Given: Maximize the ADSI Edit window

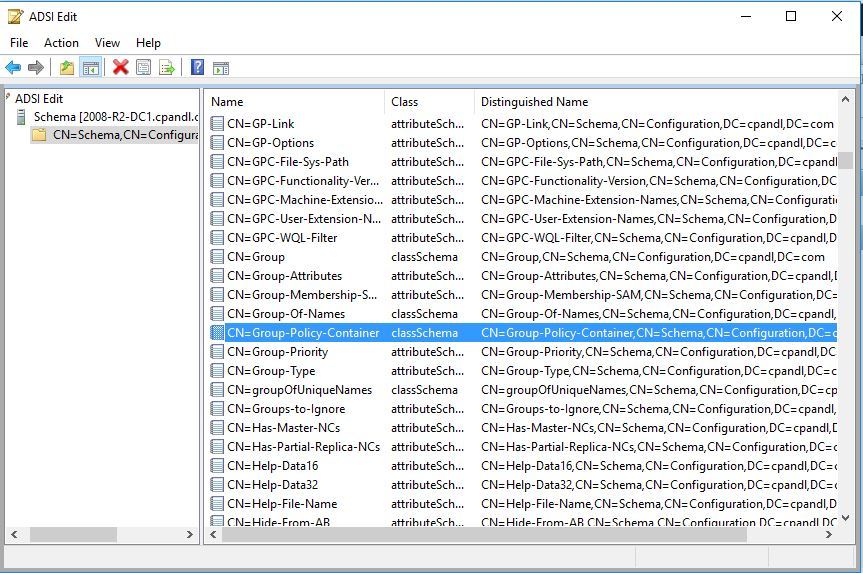Looking at the screenshot, I should 791,17.
